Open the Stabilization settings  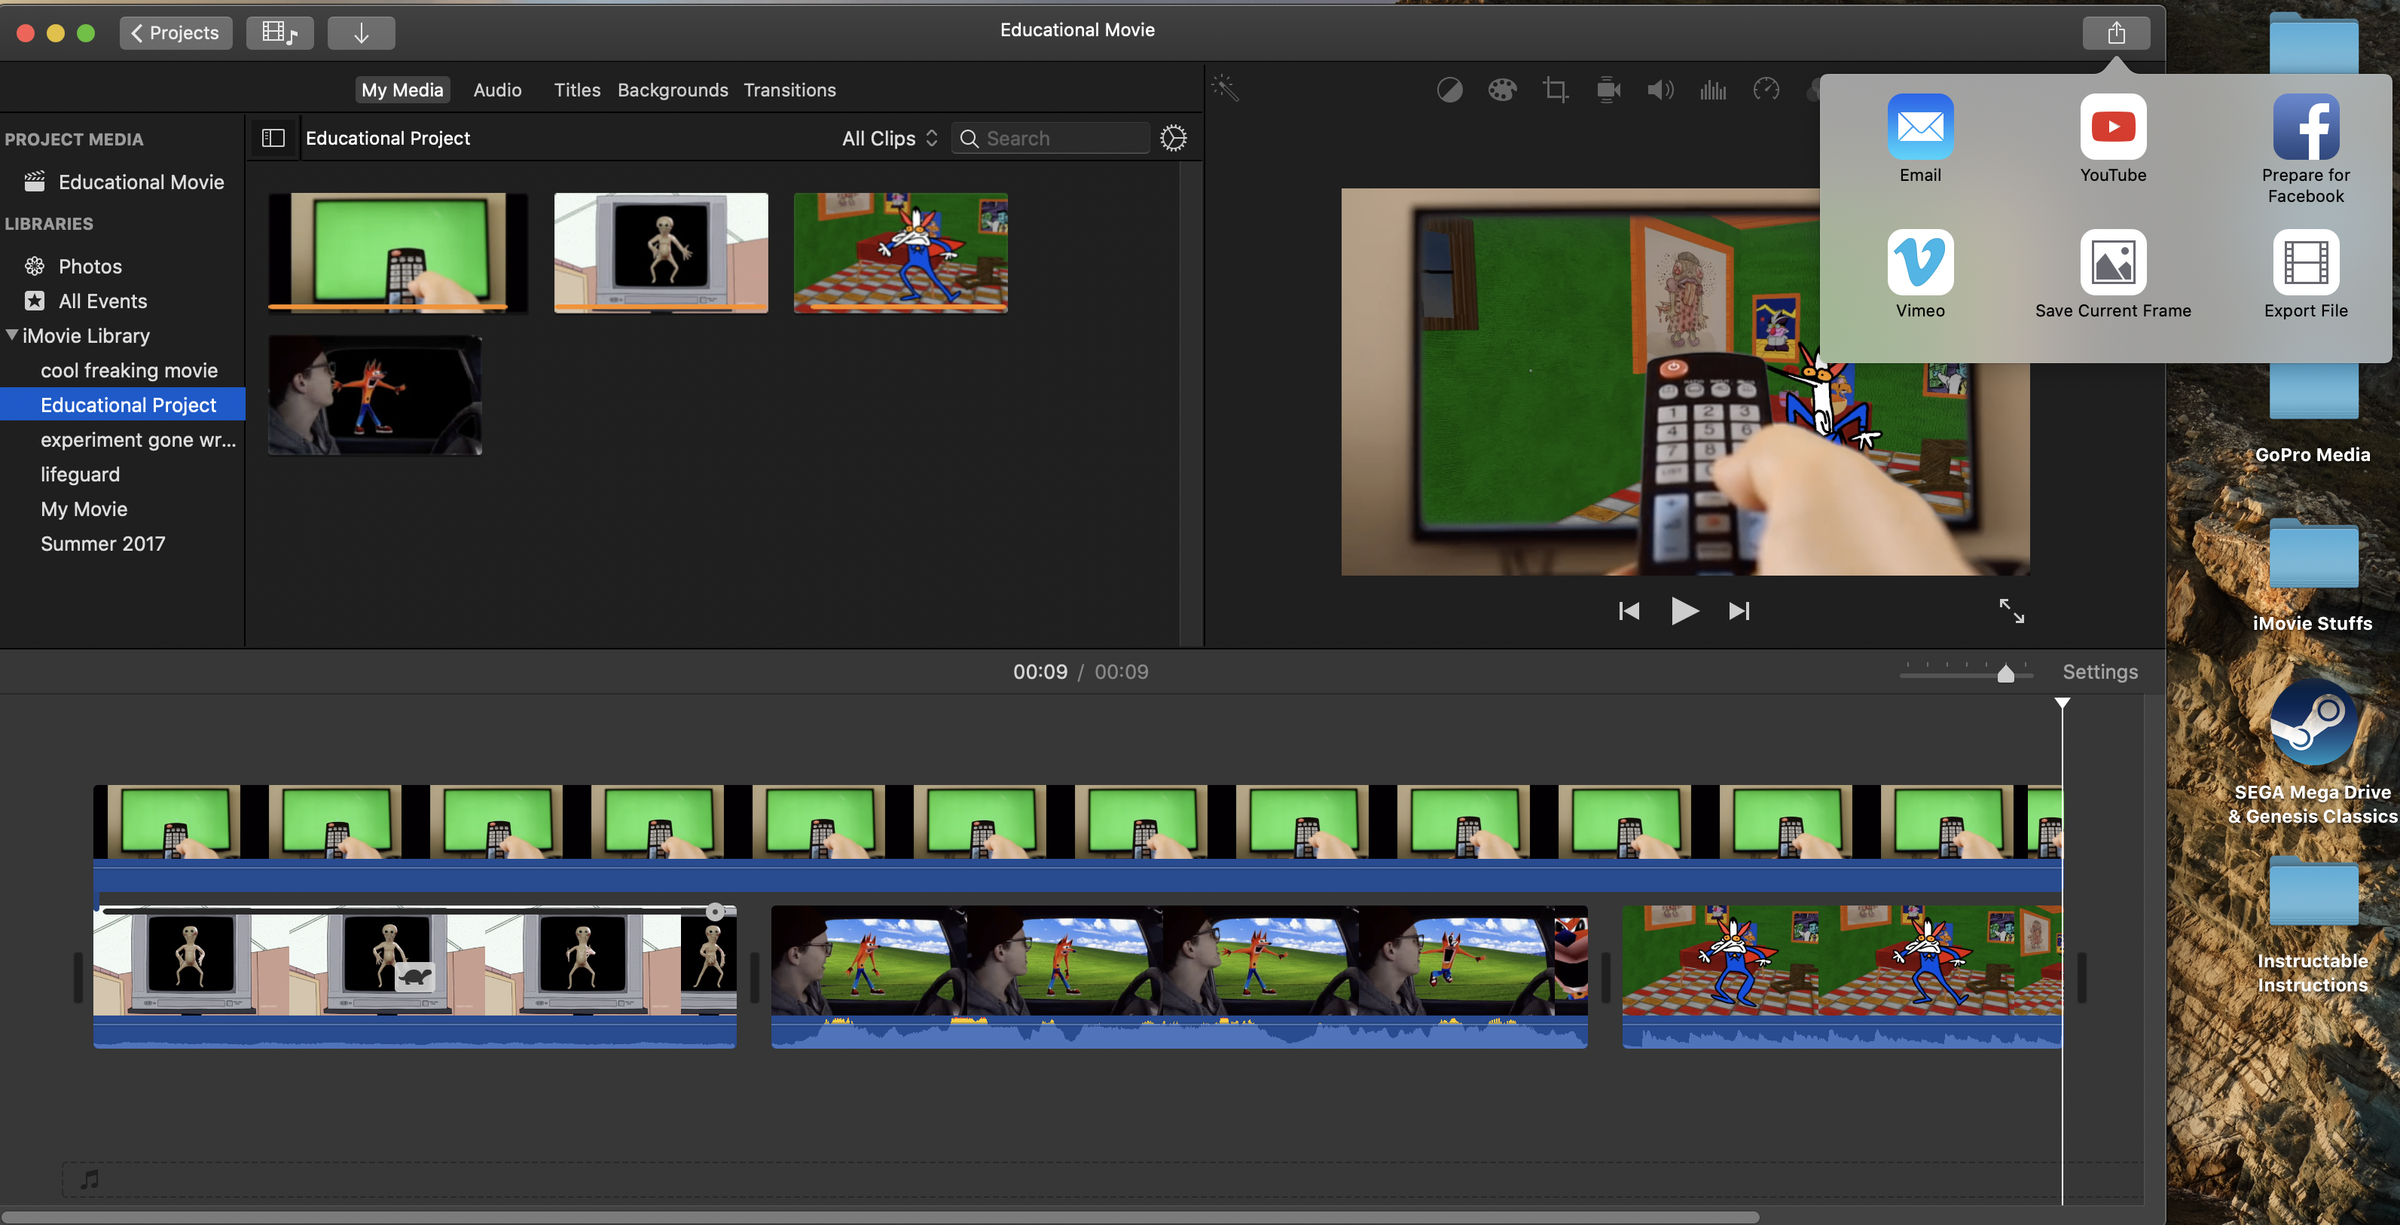pyautogui.click(x=1608, y=89)
